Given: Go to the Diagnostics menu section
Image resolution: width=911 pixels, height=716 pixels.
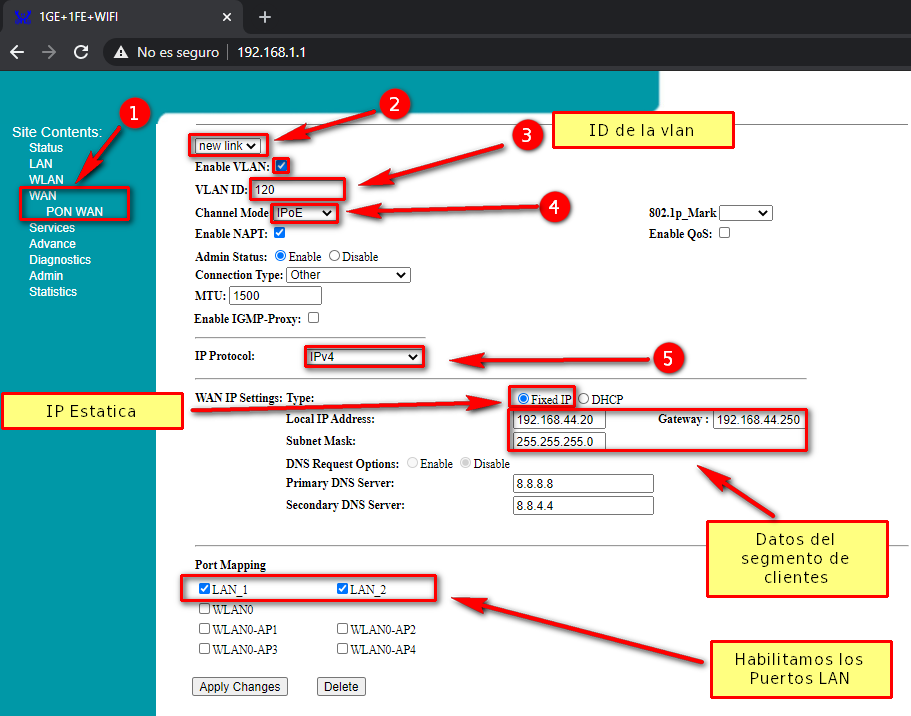Looking at the screenshot, I should pos(60,260).
